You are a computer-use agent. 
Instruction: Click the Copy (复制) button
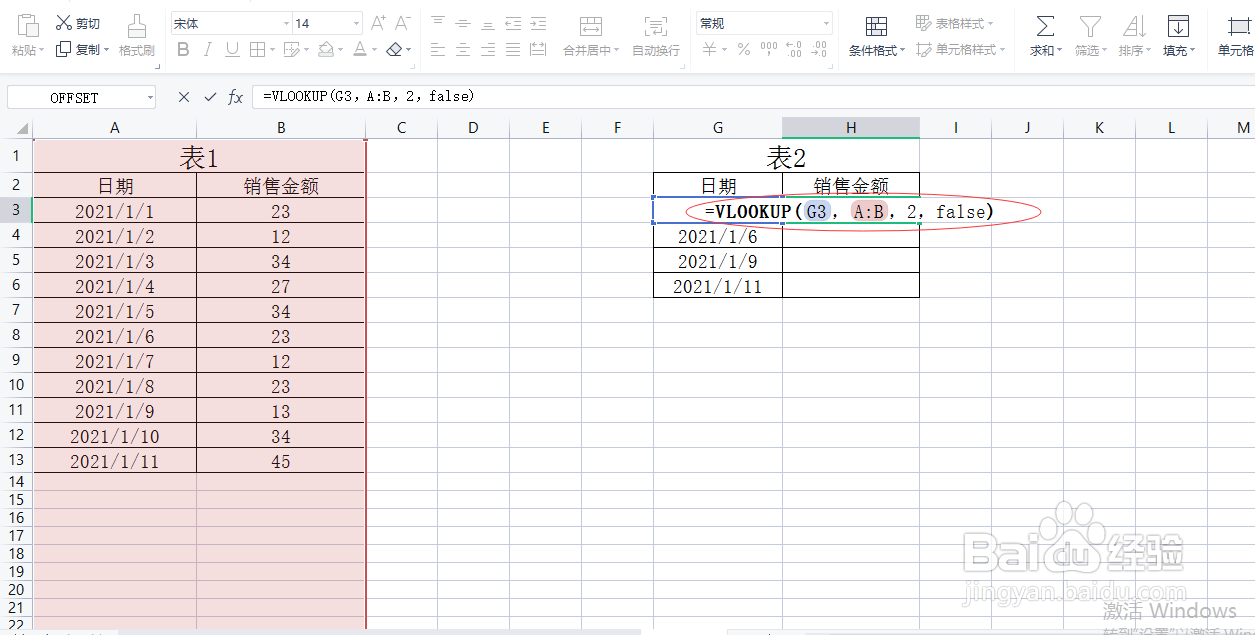pos(82,49)
